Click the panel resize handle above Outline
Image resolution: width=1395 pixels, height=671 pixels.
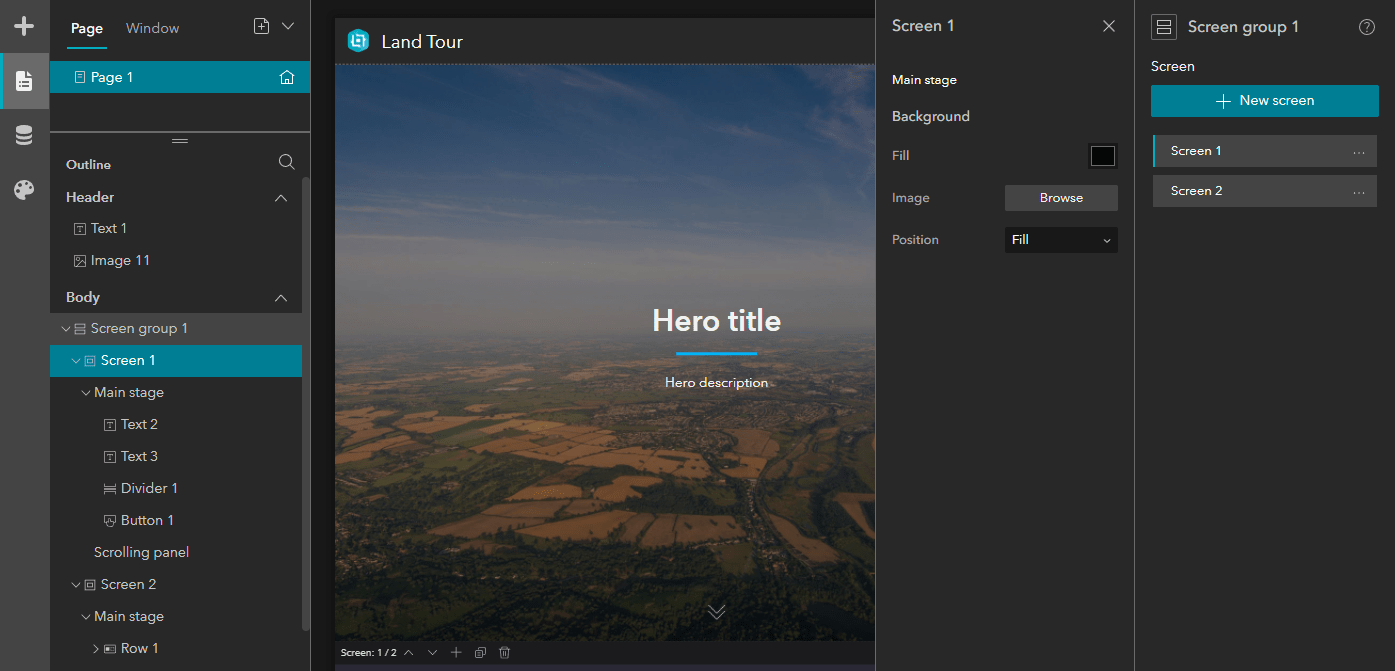point(180,141)
